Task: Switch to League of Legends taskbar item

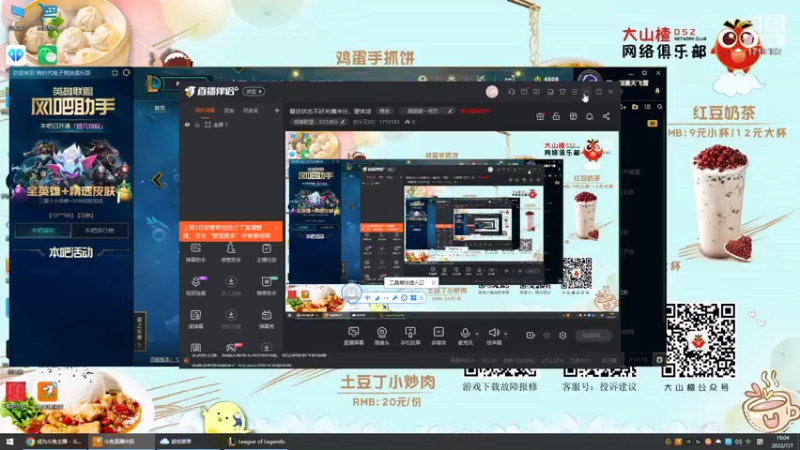Action: [x=257, y=442]
